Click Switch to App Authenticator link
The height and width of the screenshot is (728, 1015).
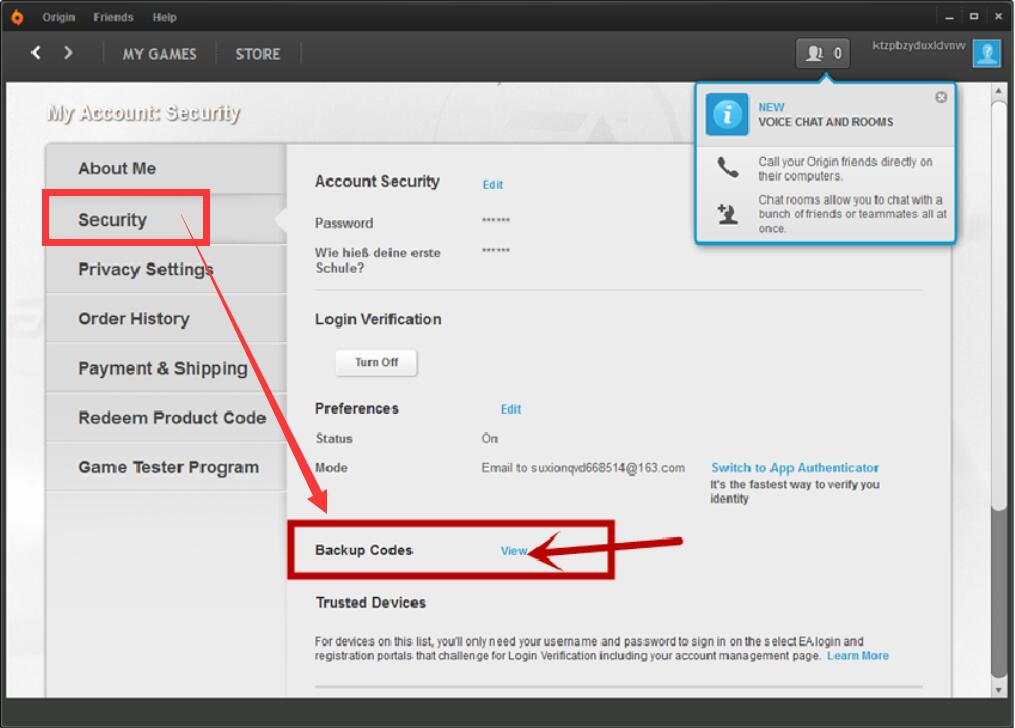point(795,467)
